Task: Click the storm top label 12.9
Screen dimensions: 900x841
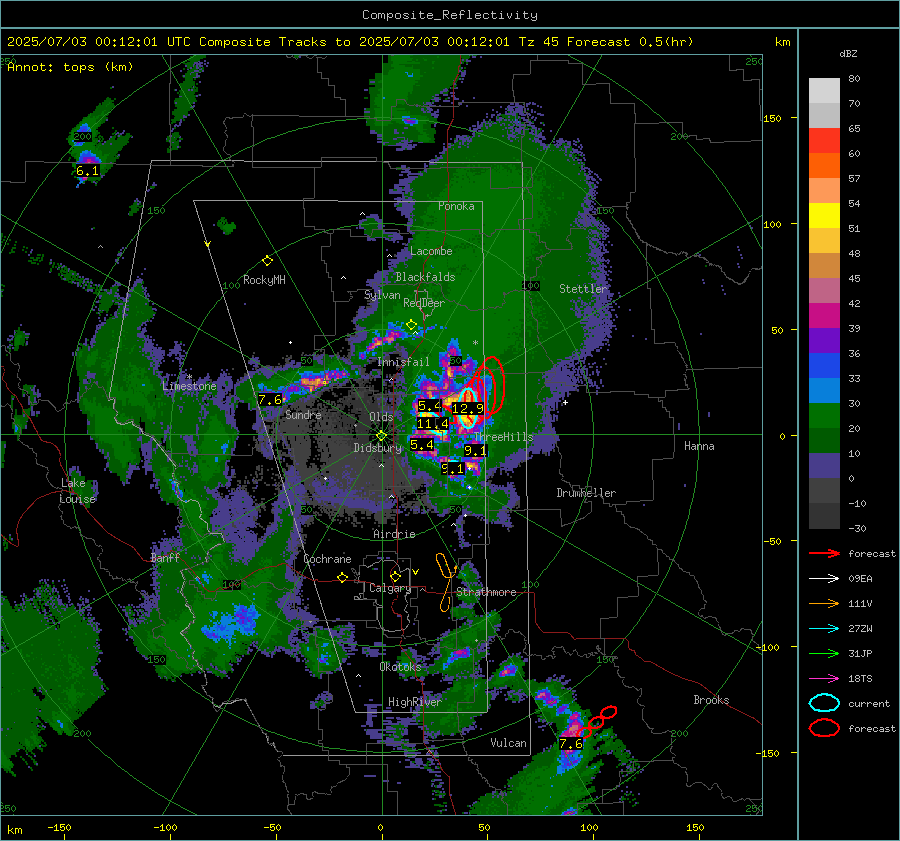Action: tap(467, 408)
